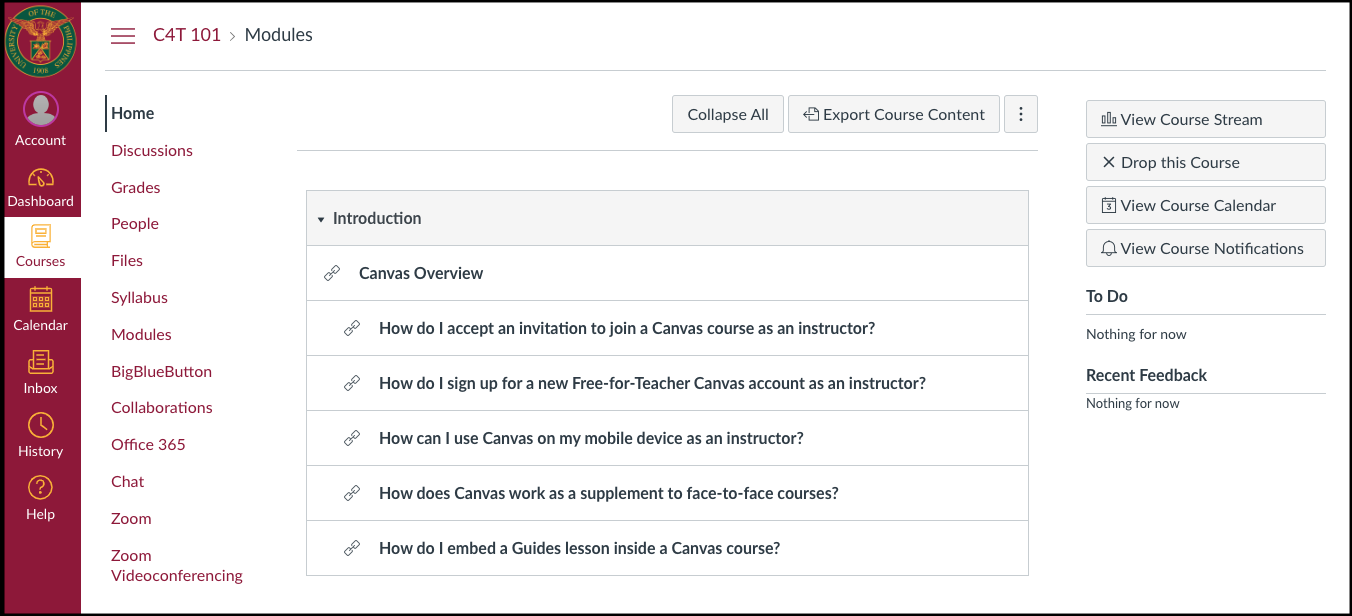Open Help in the global sidebar

[x=41, y=498]
